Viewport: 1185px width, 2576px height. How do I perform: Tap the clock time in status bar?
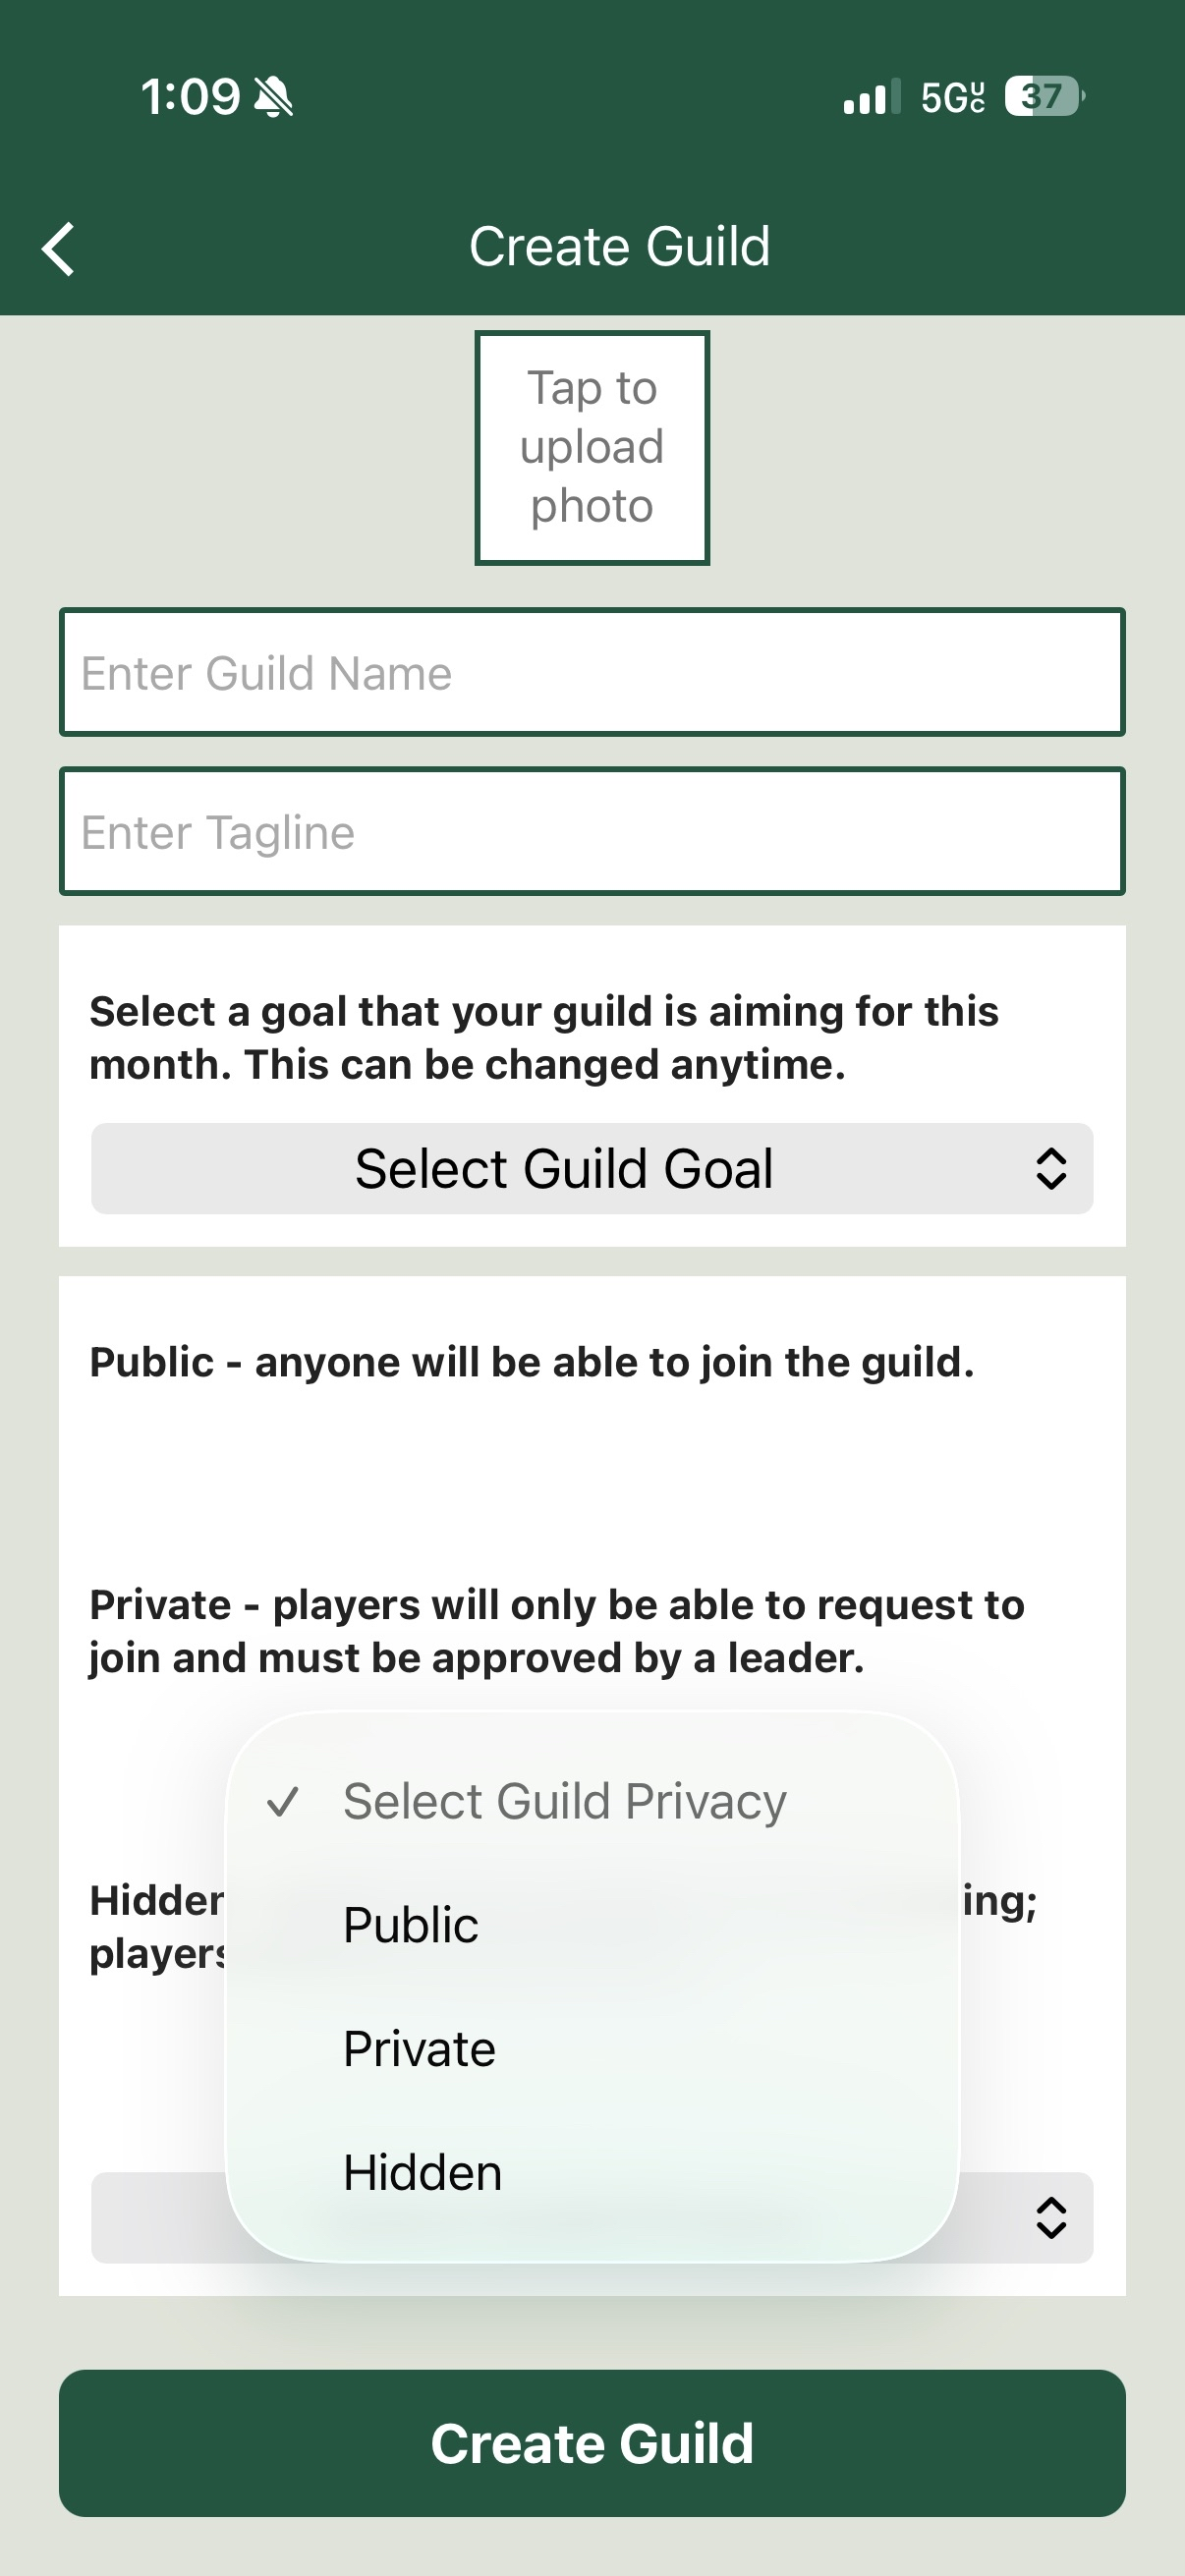tap(190, 98)
